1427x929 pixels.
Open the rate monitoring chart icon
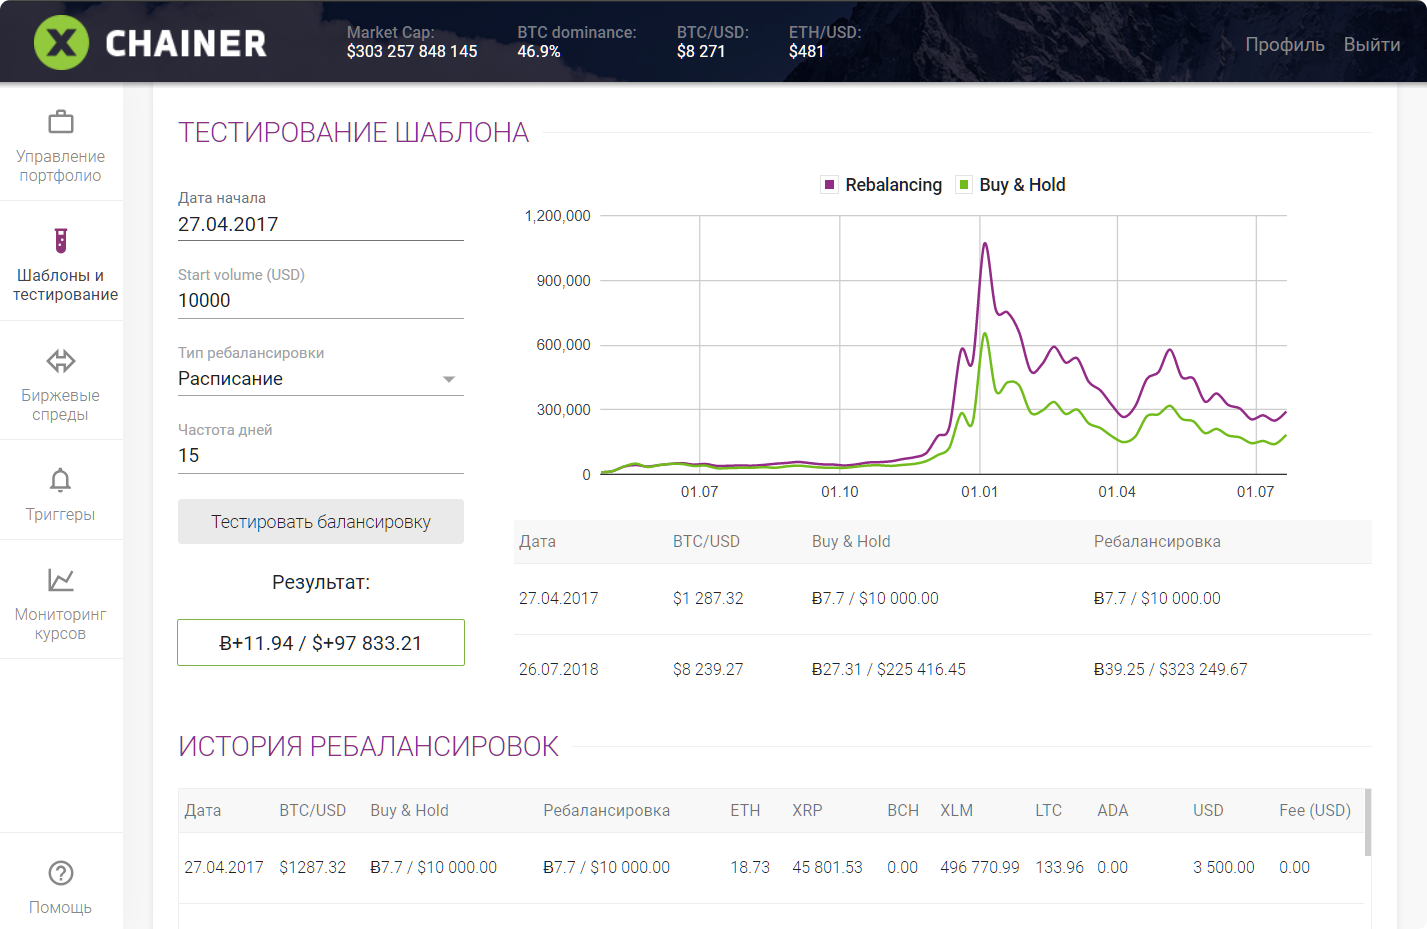pyautogui.click(x=61, y=580)
